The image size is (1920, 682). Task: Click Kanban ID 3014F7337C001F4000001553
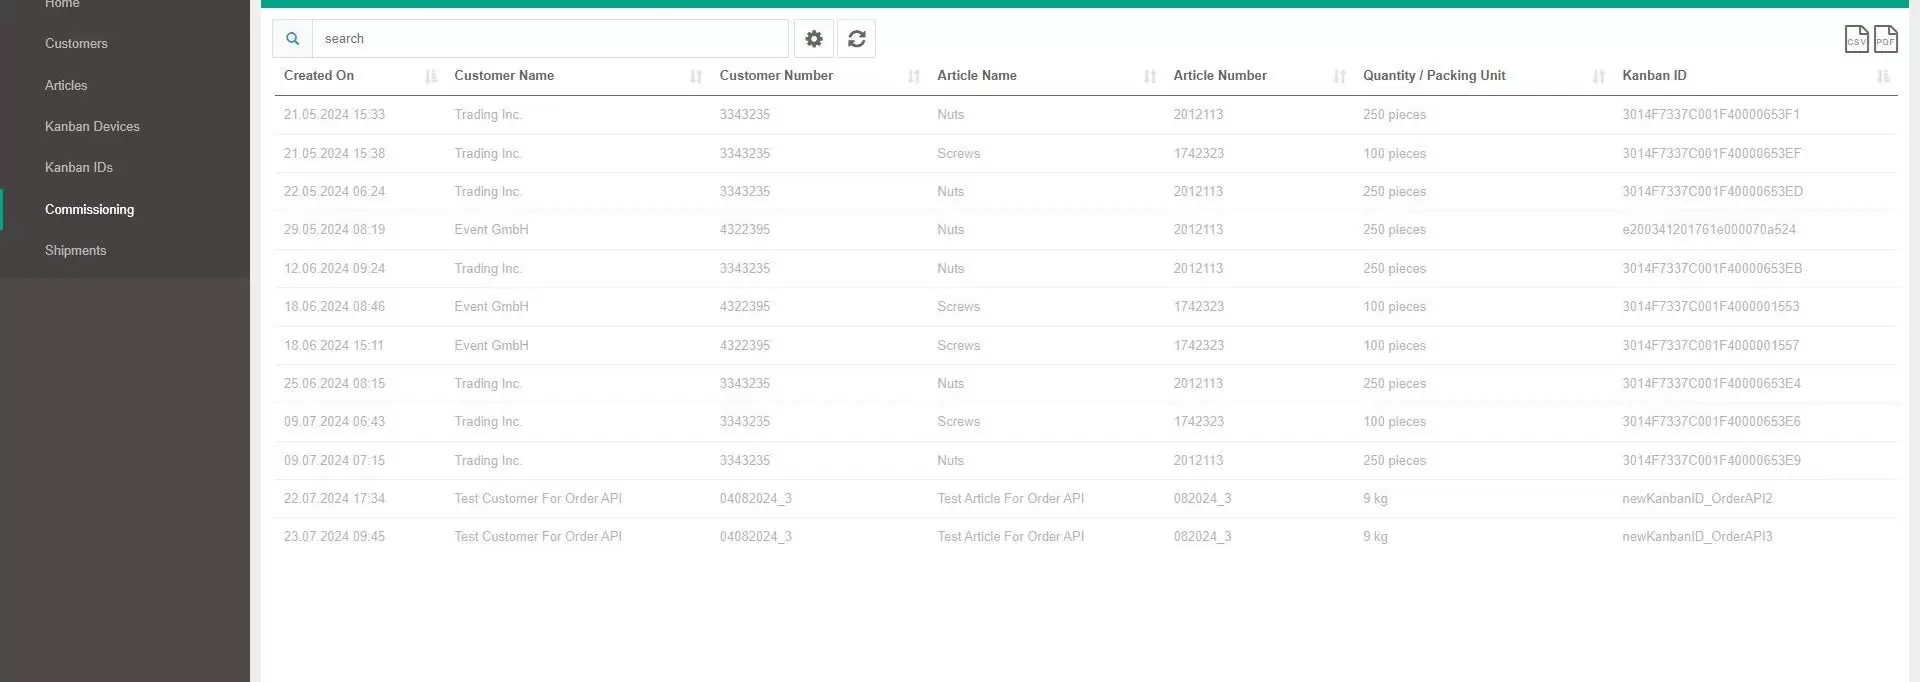point(1710,307)
